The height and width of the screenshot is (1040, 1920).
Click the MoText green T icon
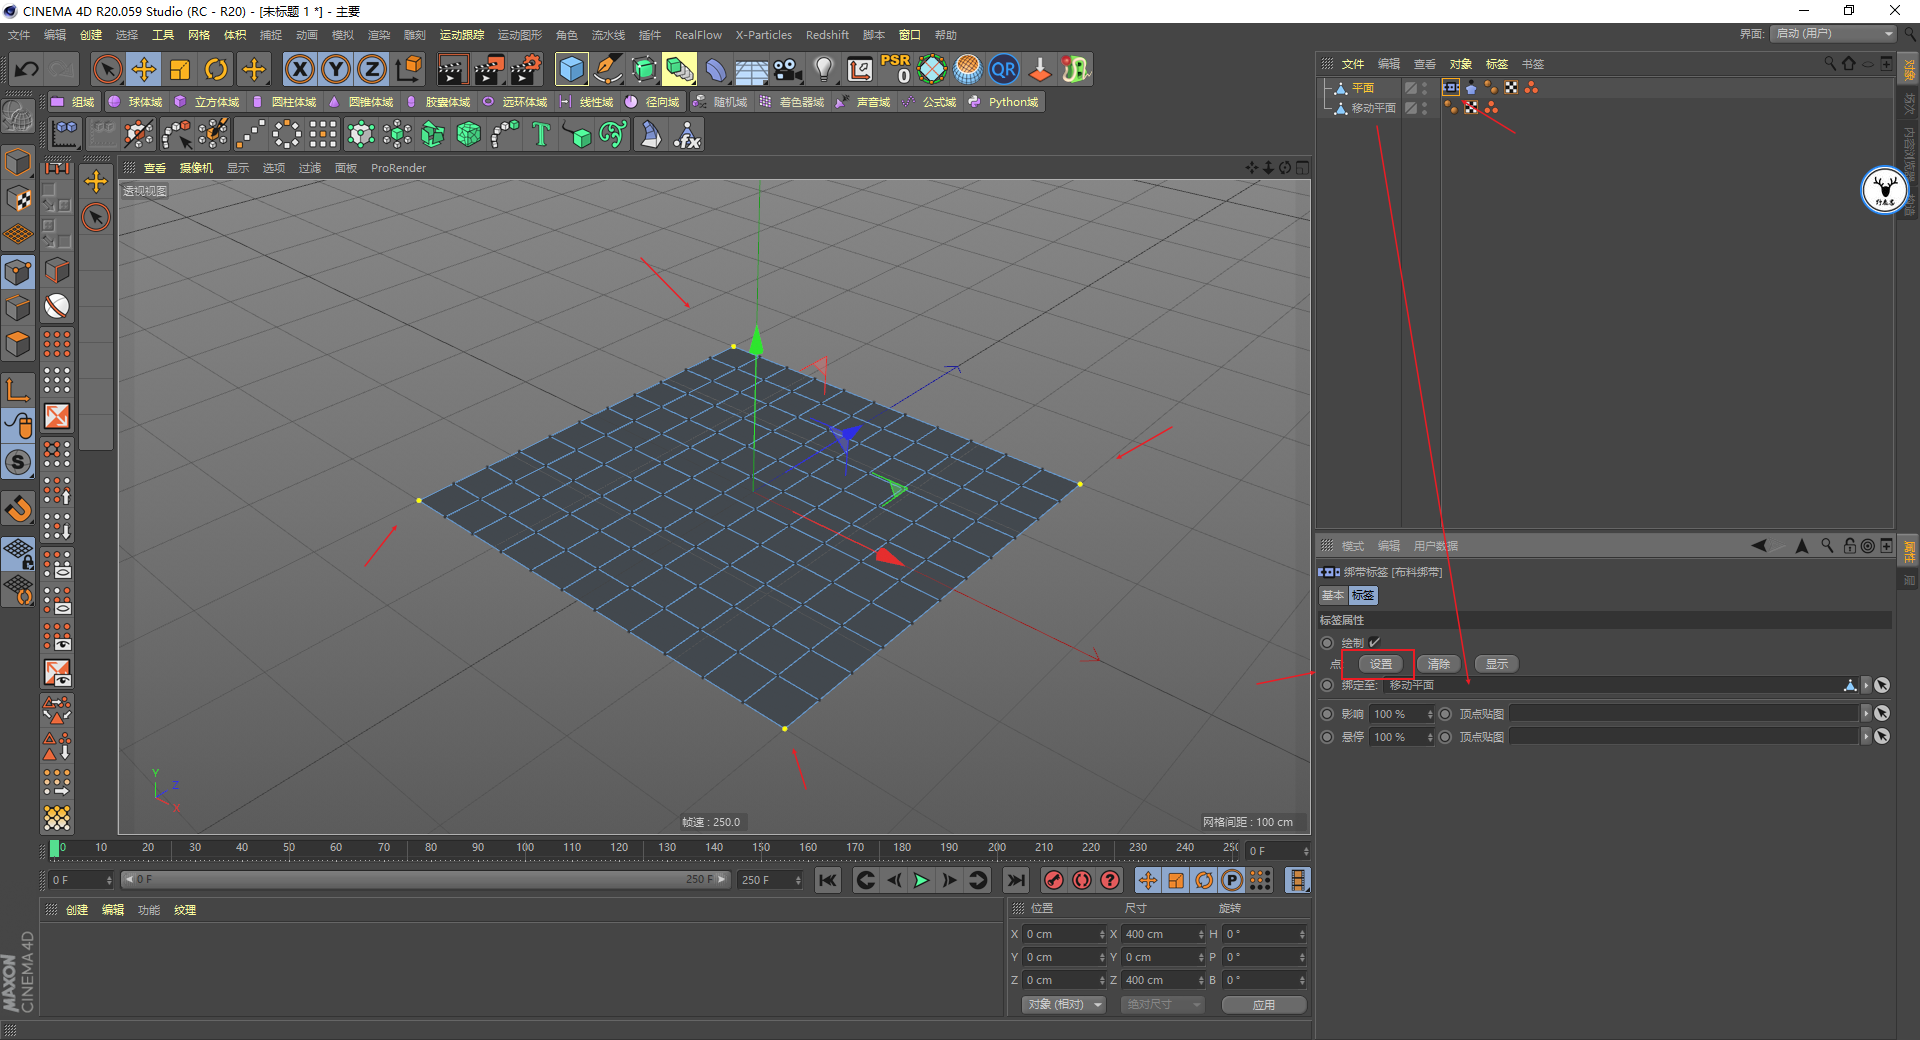541,134
